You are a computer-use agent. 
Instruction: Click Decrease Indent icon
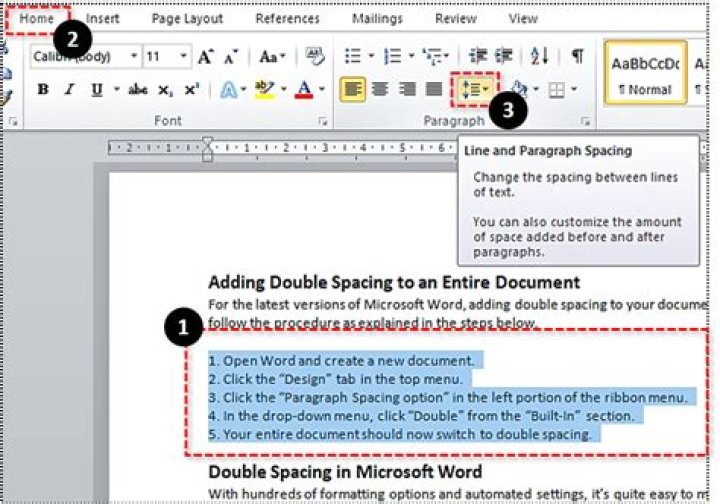tap(478, 56)
